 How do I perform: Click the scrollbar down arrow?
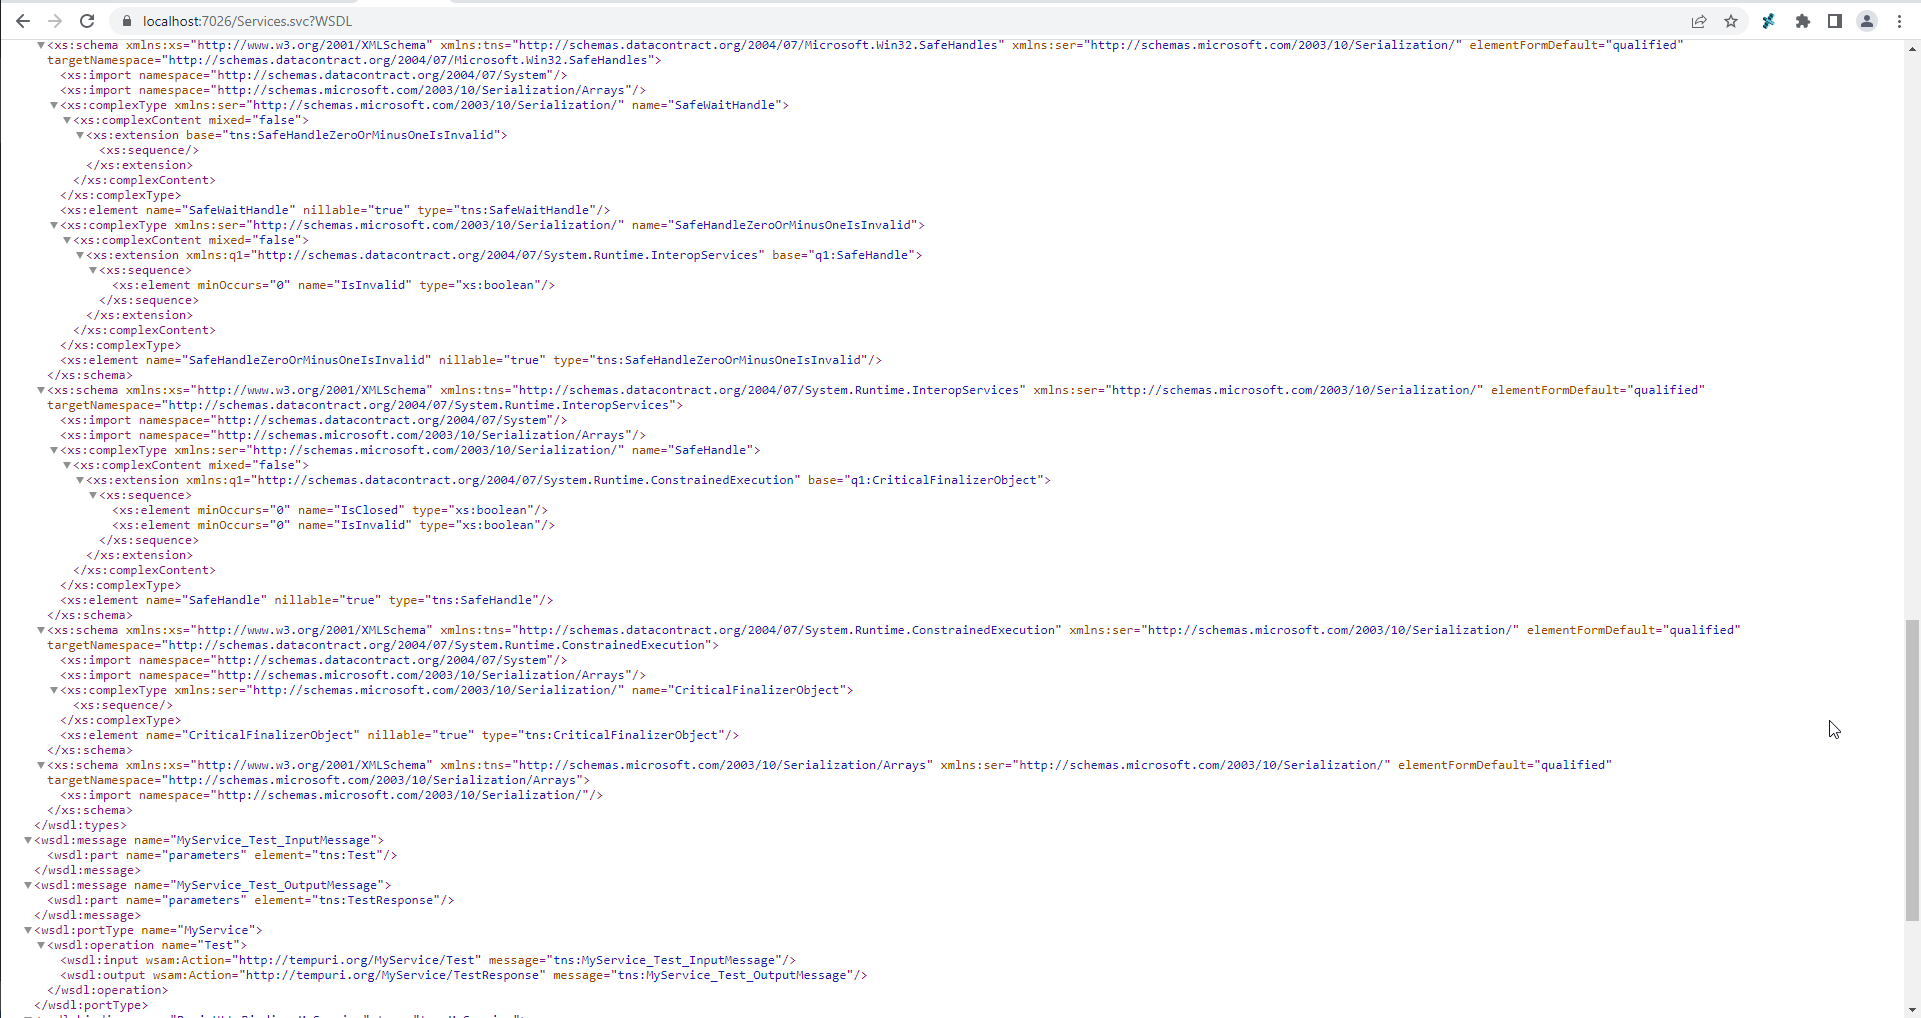pyautogui.click(x=1912, y=1009)
